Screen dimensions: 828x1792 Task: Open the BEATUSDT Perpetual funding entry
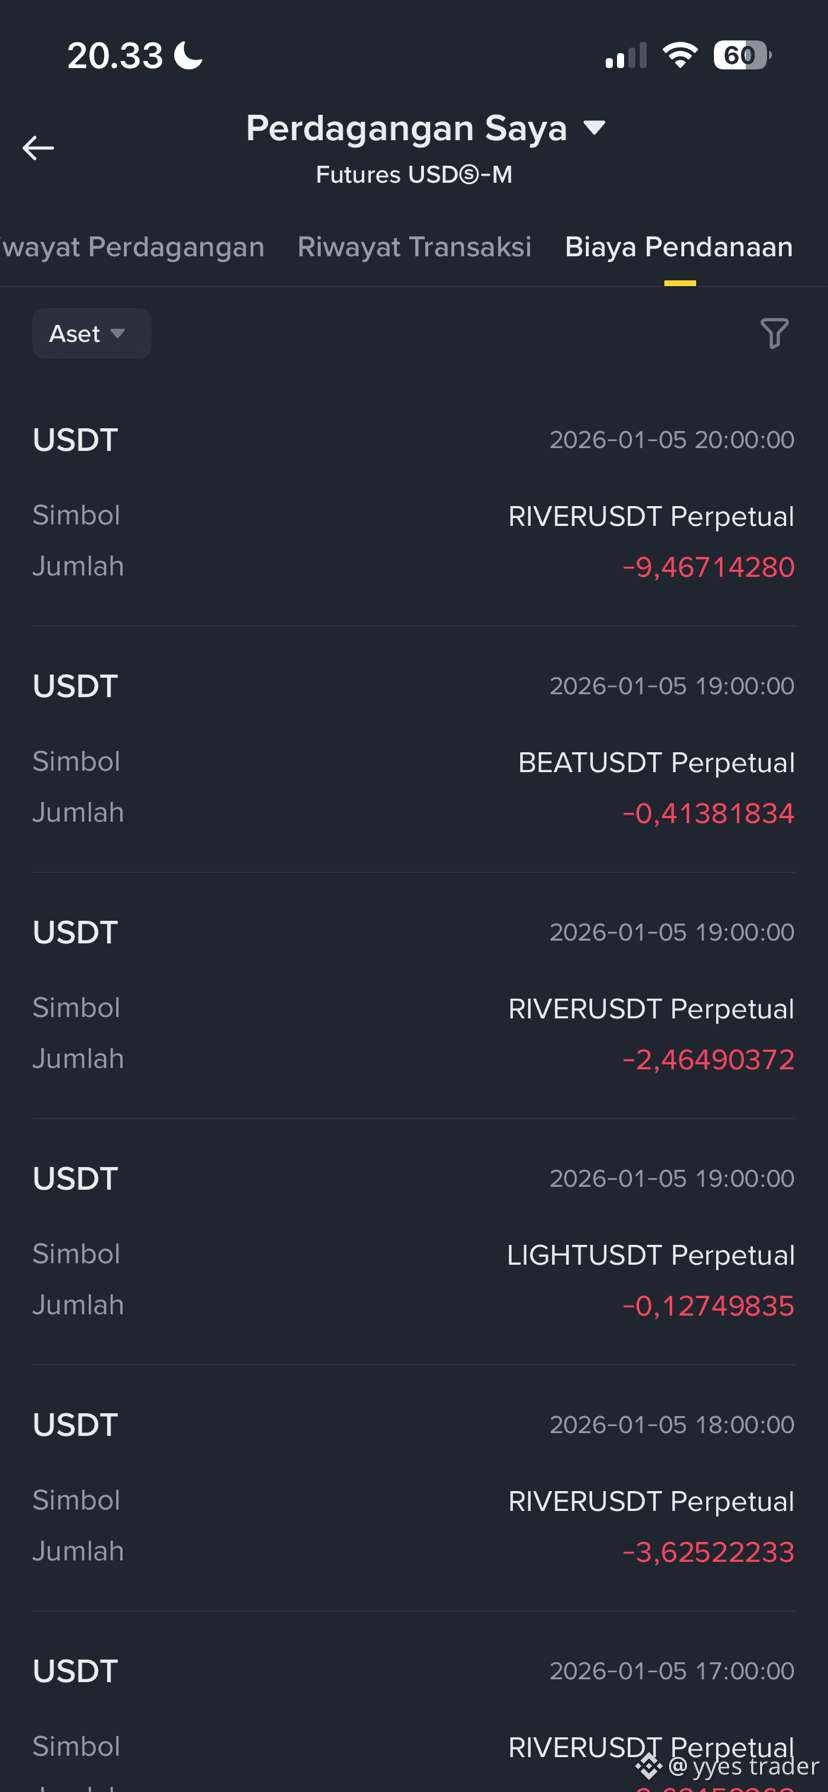tap(414, 749)
